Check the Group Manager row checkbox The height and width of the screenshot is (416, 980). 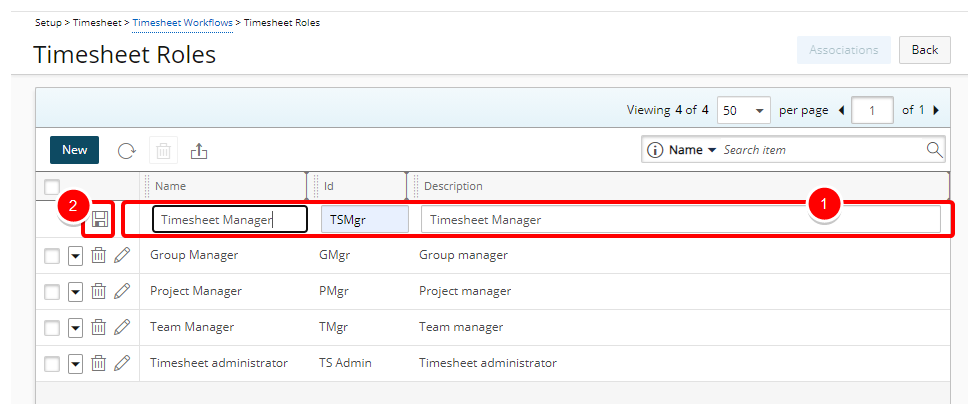(52, 256)
